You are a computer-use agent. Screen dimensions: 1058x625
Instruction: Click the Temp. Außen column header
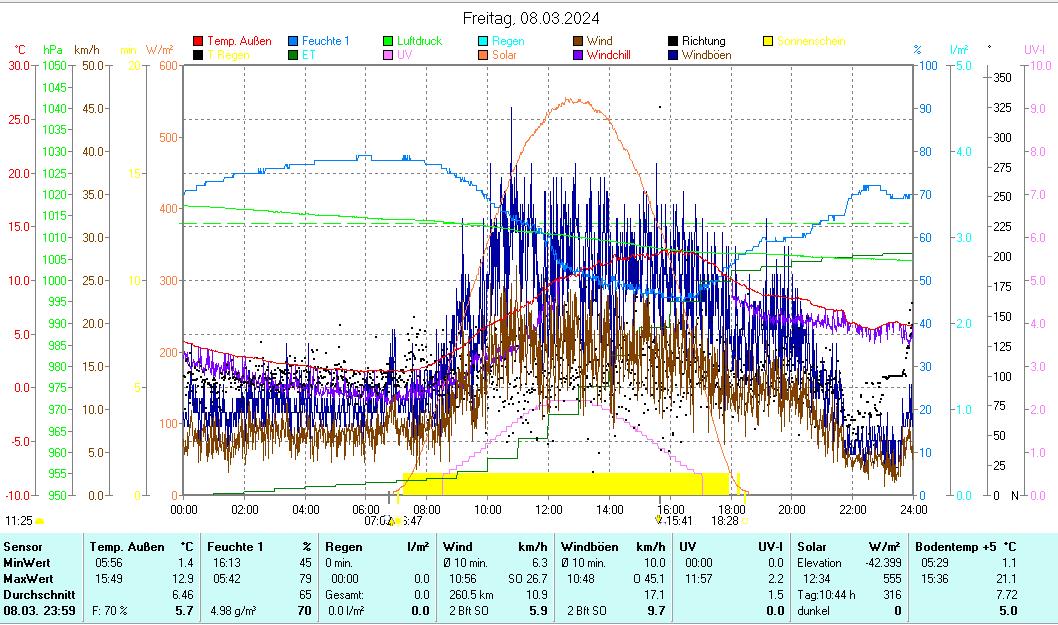[126, 547]
